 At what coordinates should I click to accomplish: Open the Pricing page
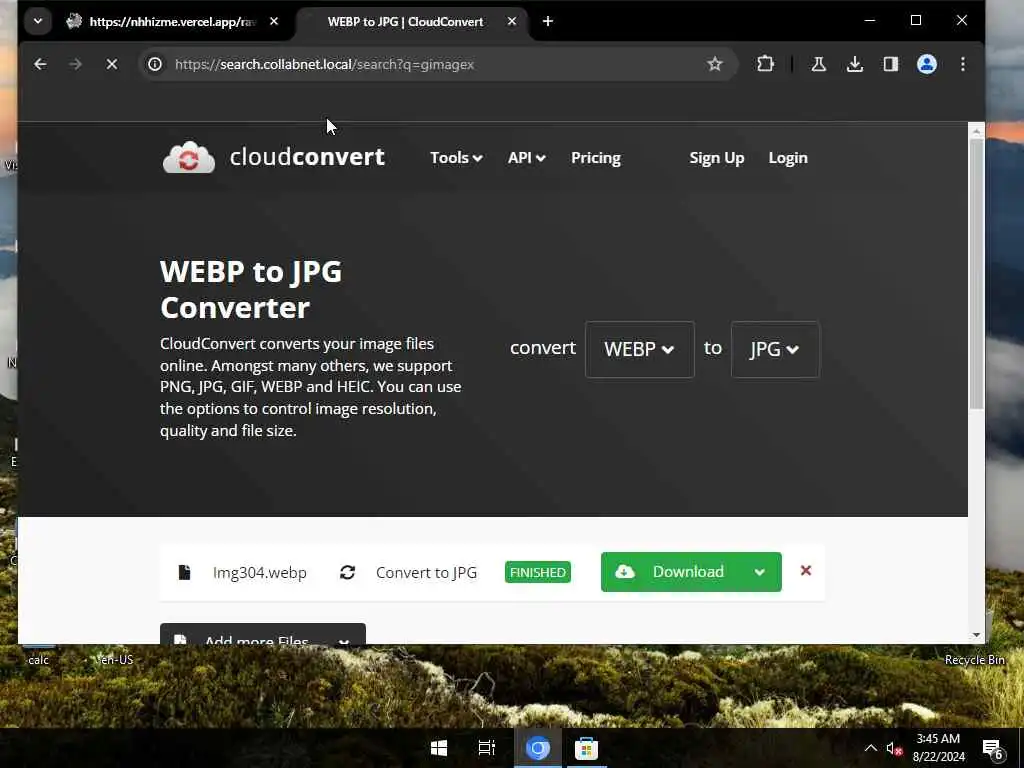click(596, 158)
